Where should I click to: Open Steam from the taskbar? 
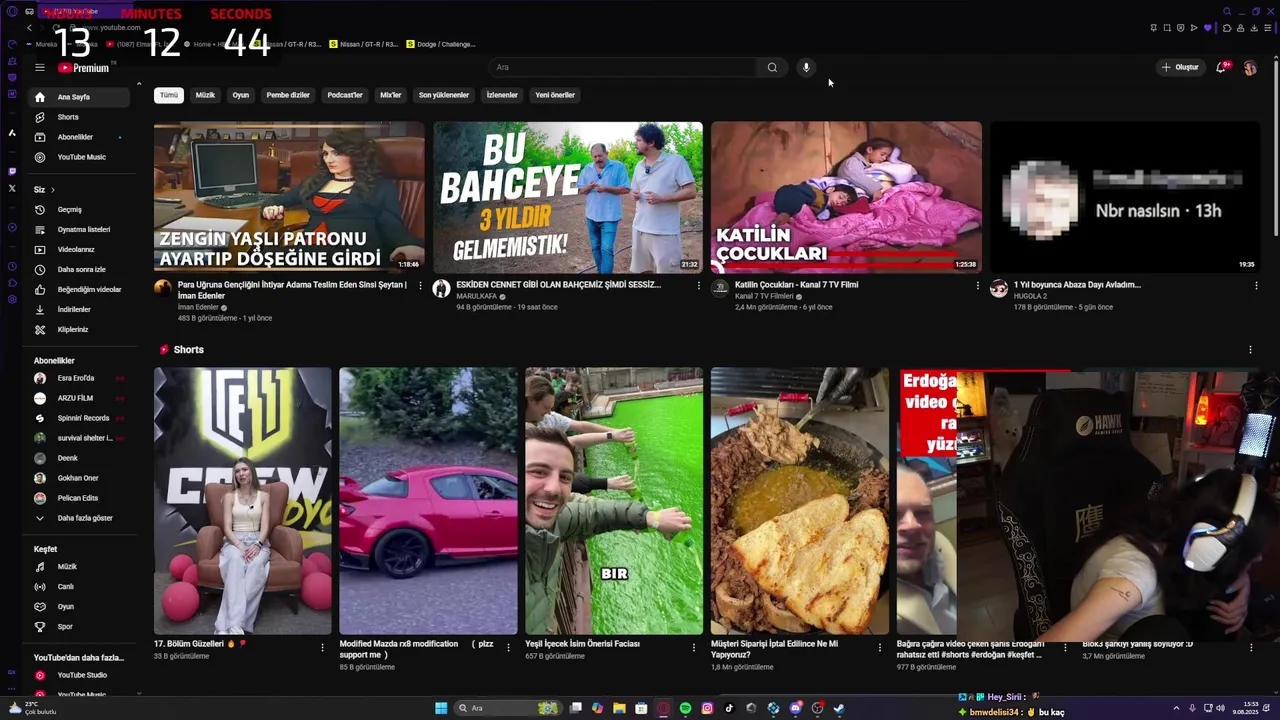coord(839,708)
